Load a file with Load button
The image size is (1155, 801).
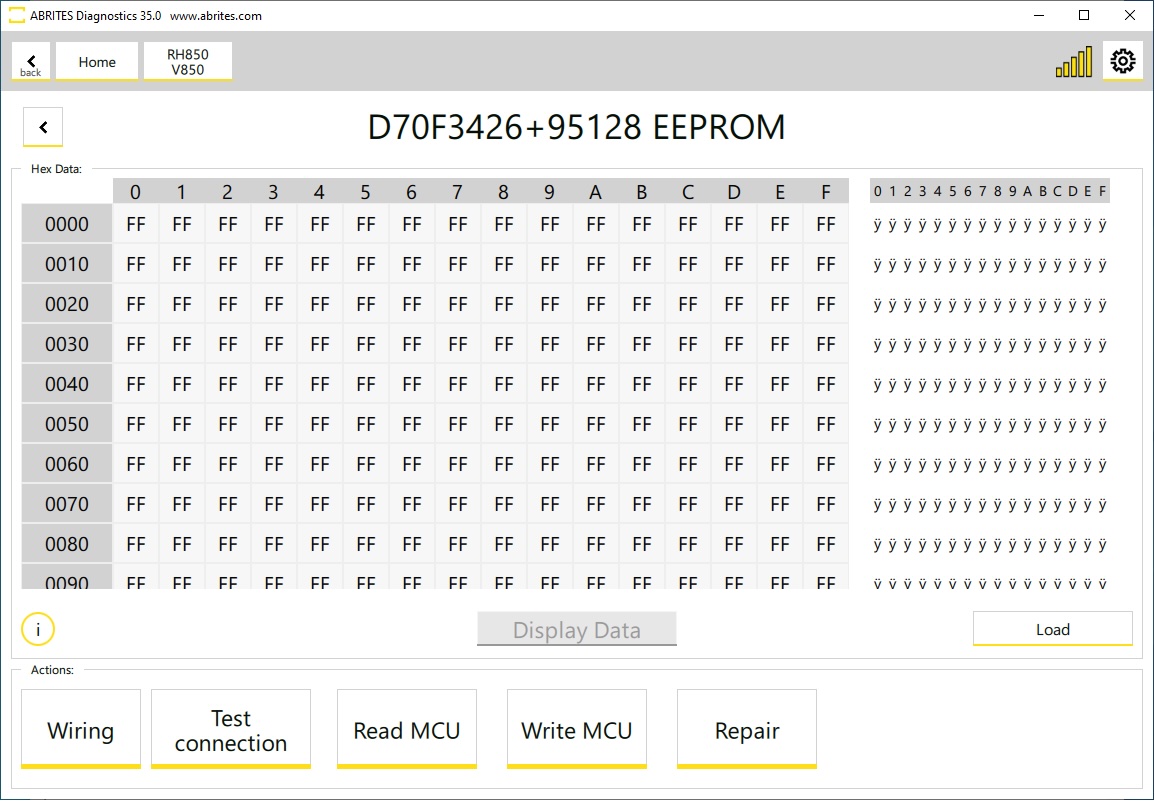pos(1053,629)
